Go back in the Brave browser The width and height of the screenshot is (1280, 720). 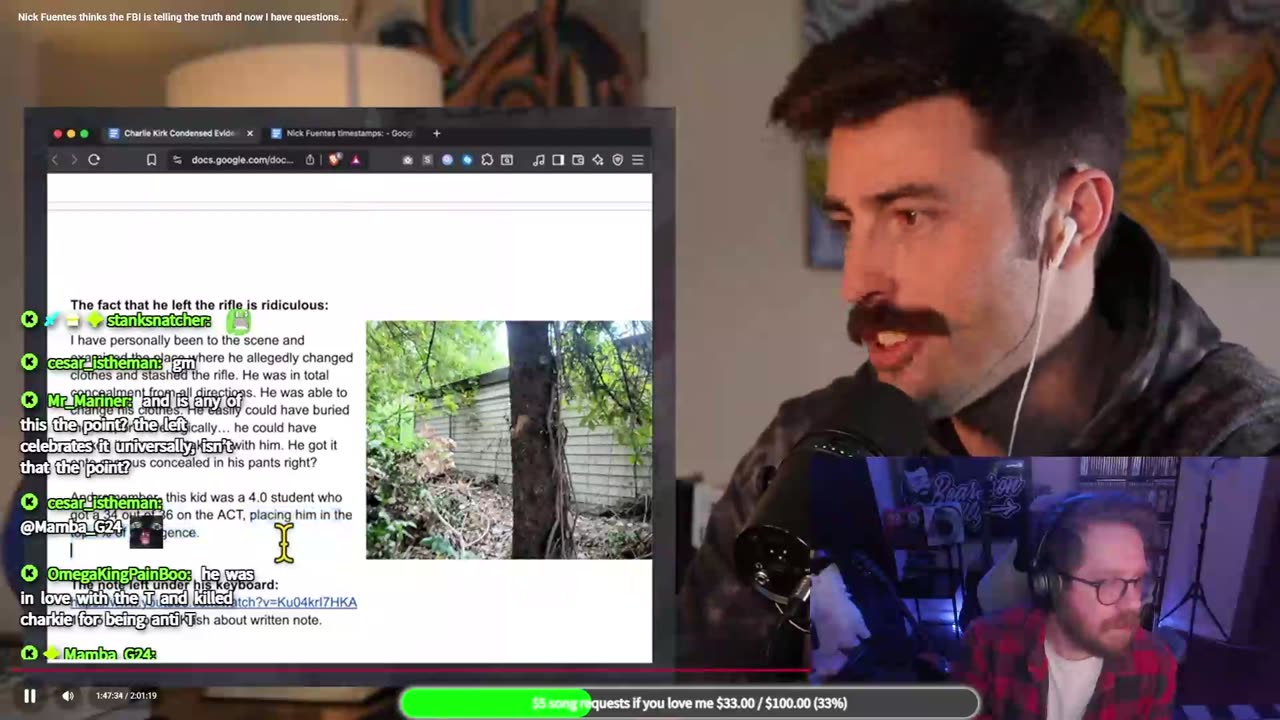55,160
